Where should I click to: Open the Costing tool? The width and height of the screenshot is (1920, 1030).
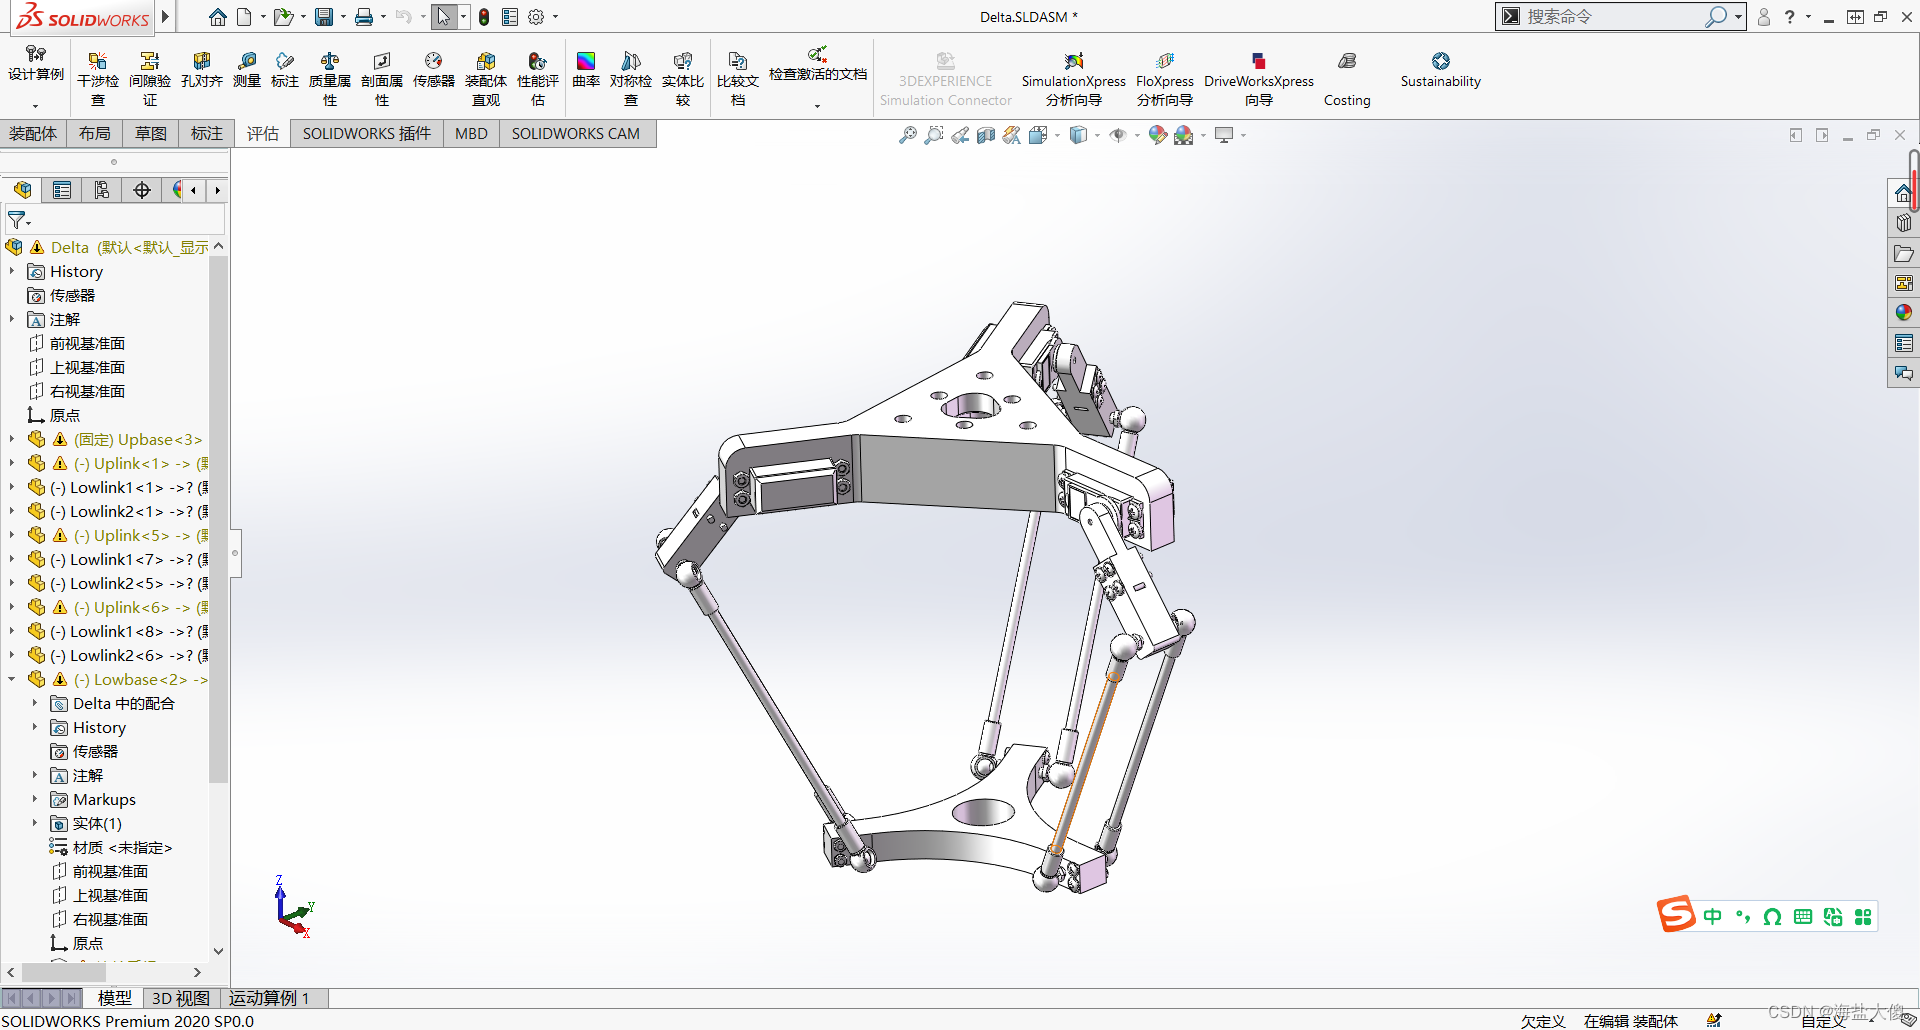1347,78
